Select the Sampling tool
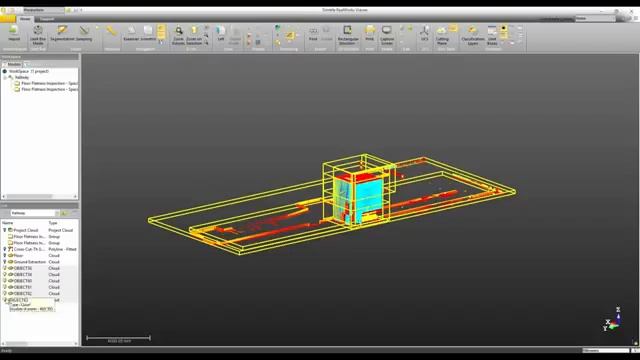 (84, 33)
